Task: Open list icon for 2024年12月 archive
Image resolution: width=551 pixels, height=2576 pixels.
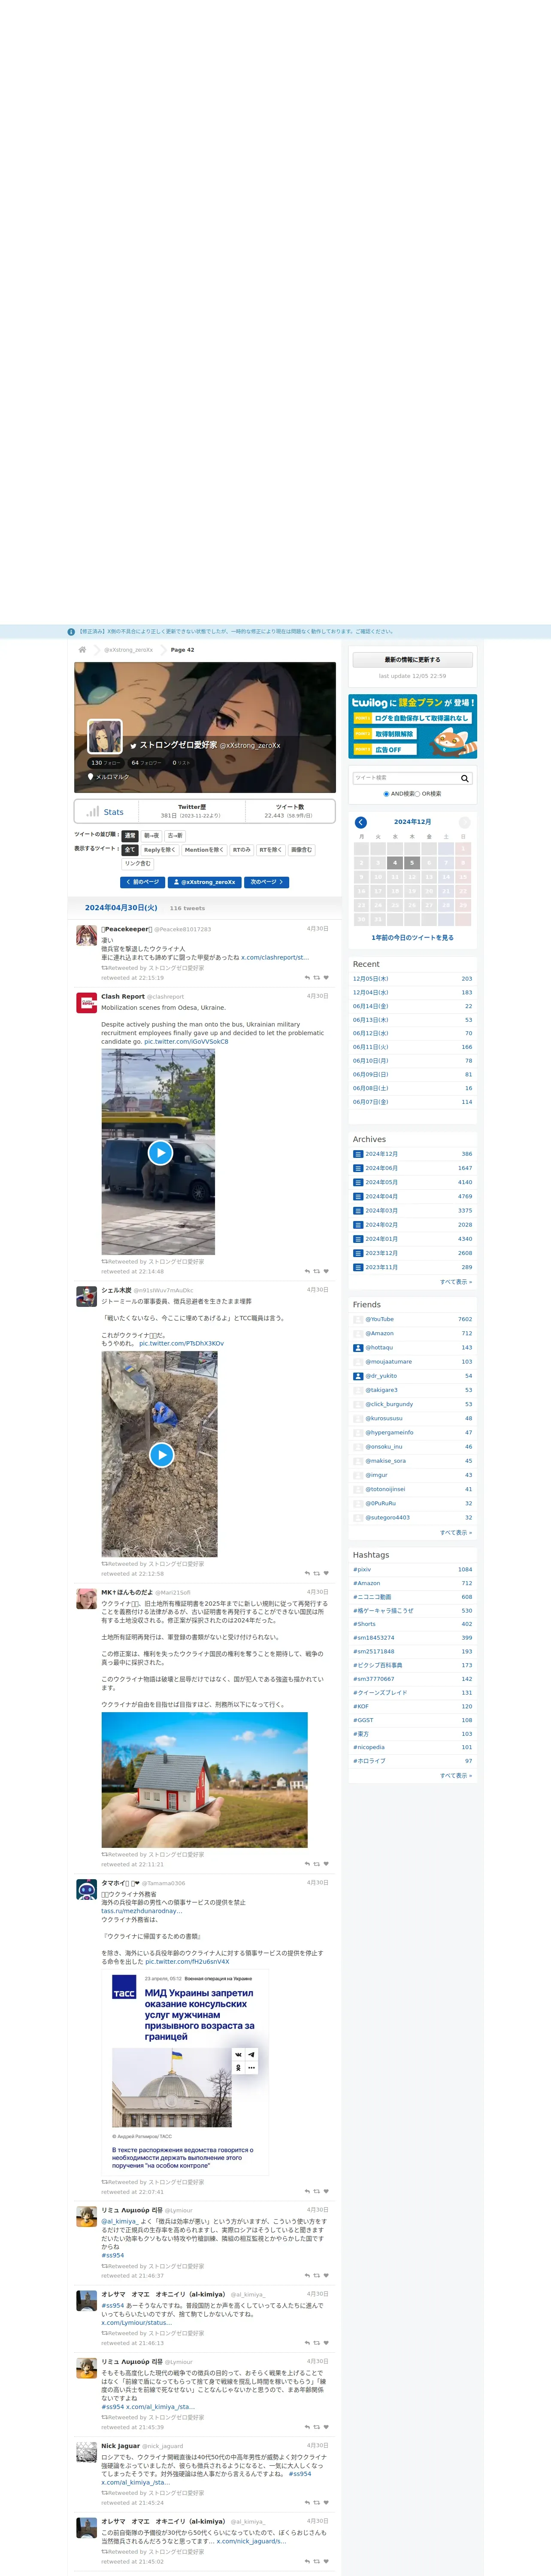Action: [358, 1154]
